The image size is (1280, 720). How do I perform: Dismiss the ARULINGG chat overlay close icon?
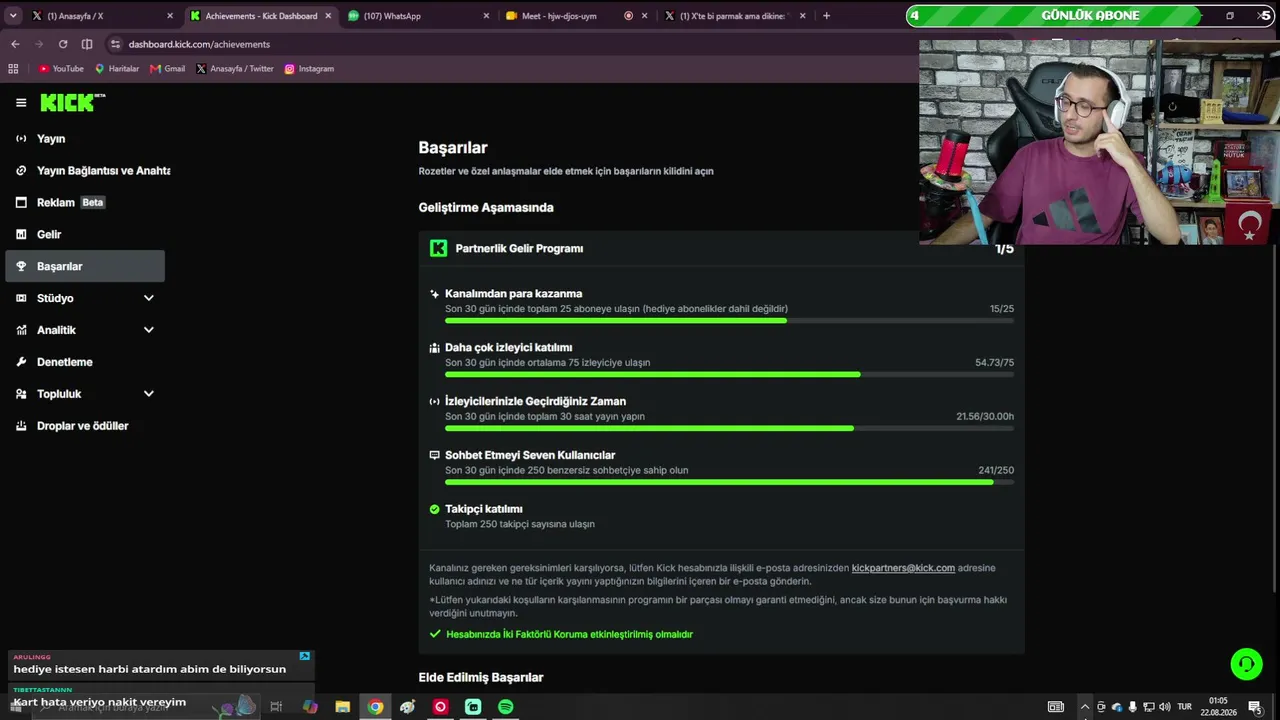(305, 656)
